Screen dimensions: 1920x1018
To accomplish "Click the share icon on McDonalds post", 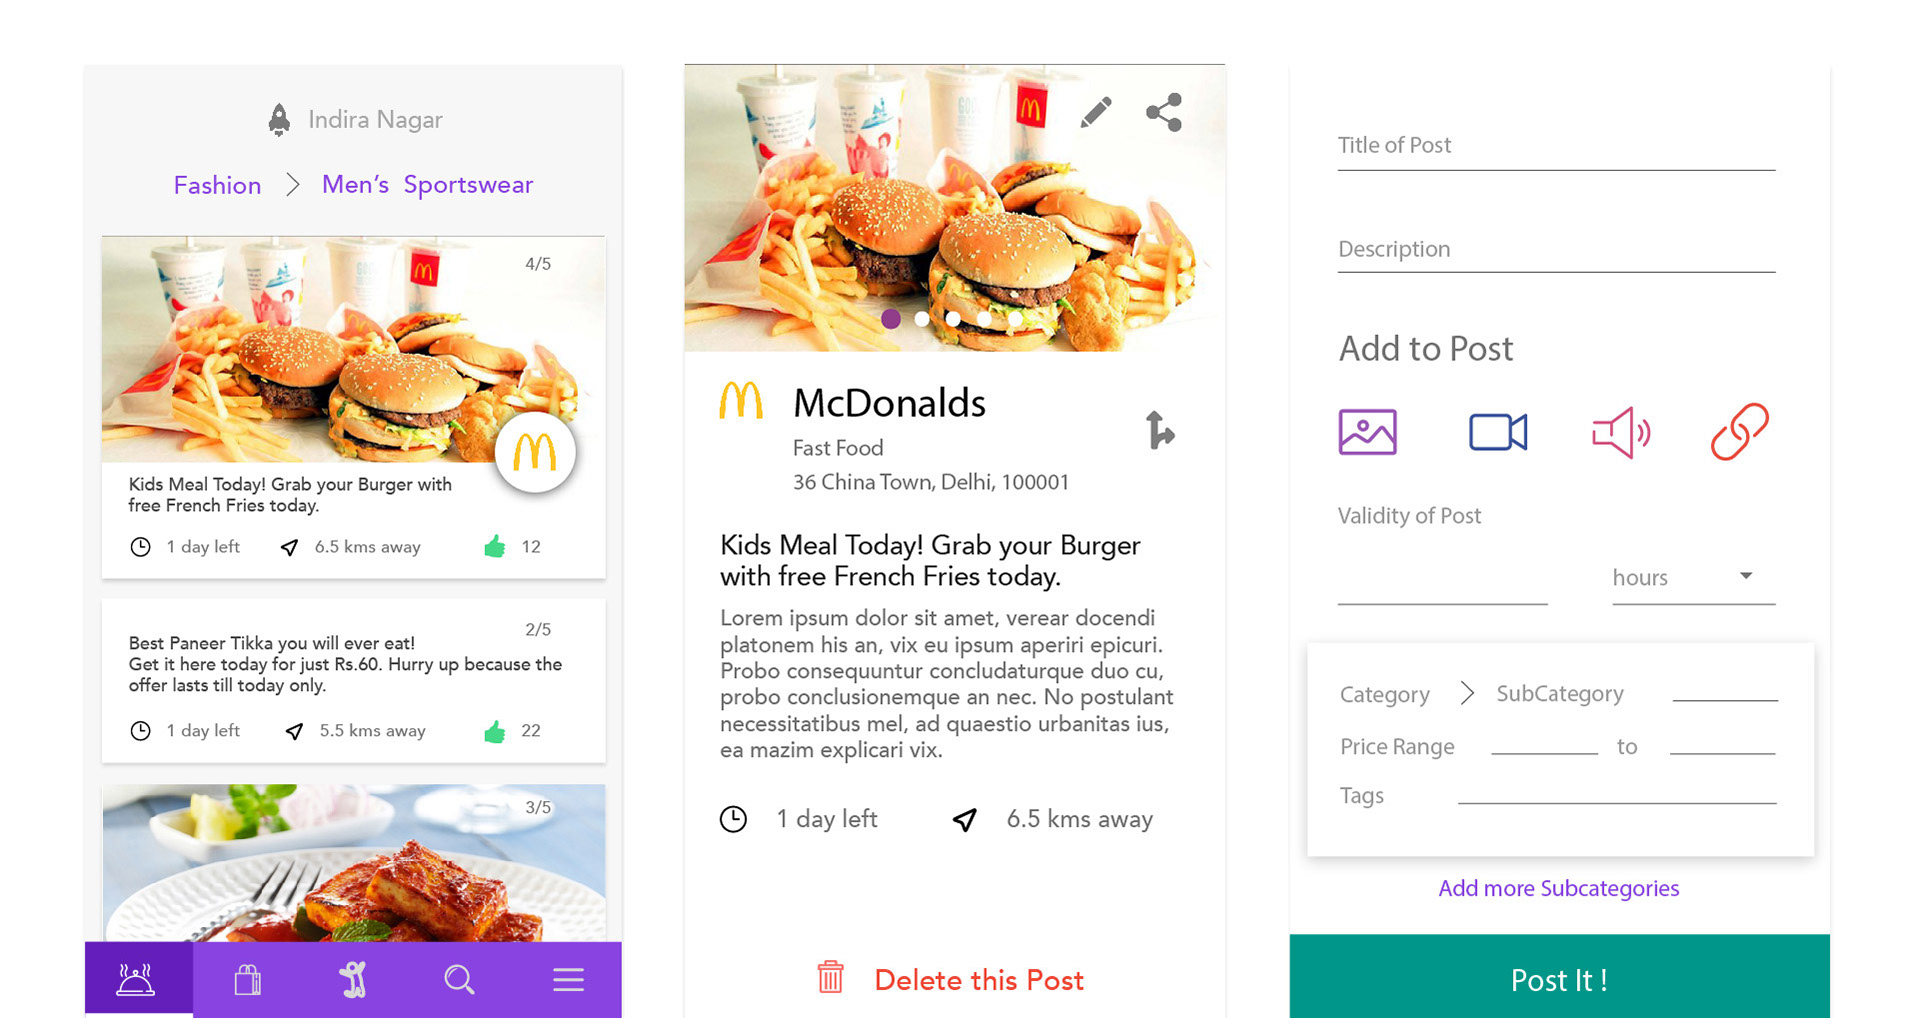I will click(x=1164, y=112).
